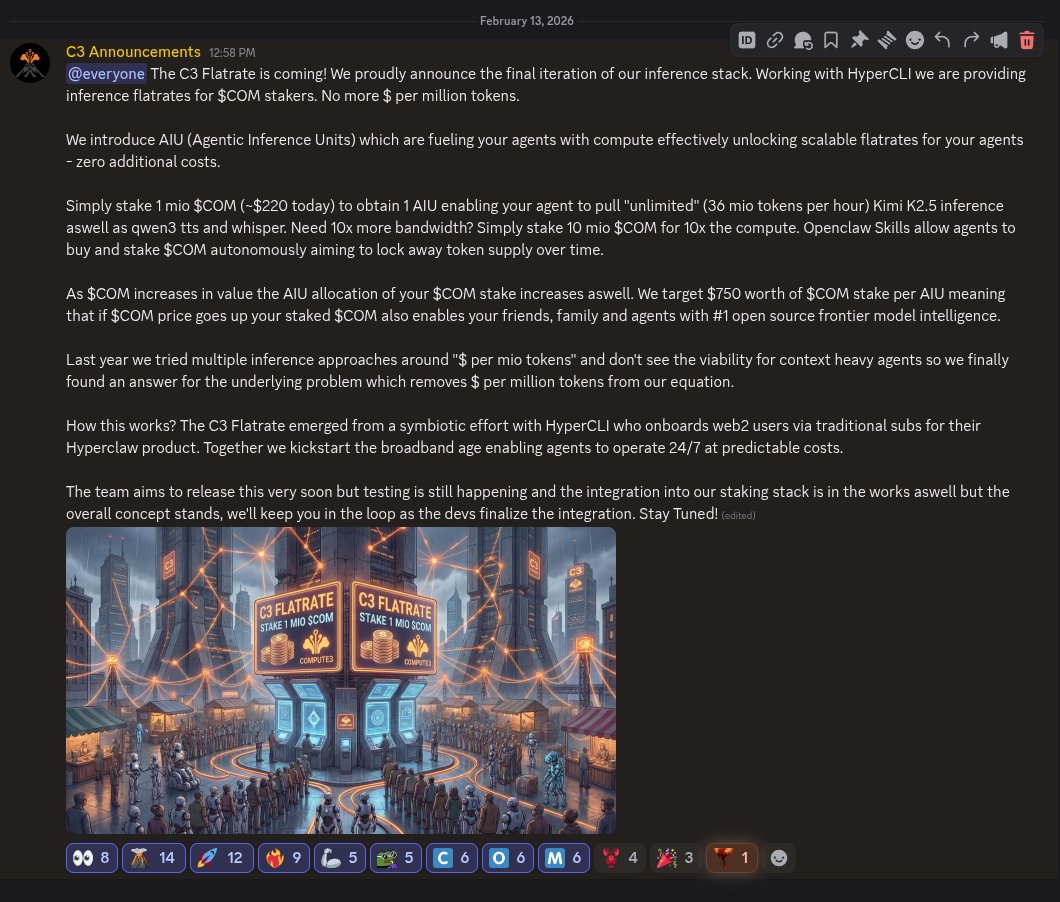Copy the message ID via ID icon
The width and height of the screenshot is (1060, 902).
(746, 41)
